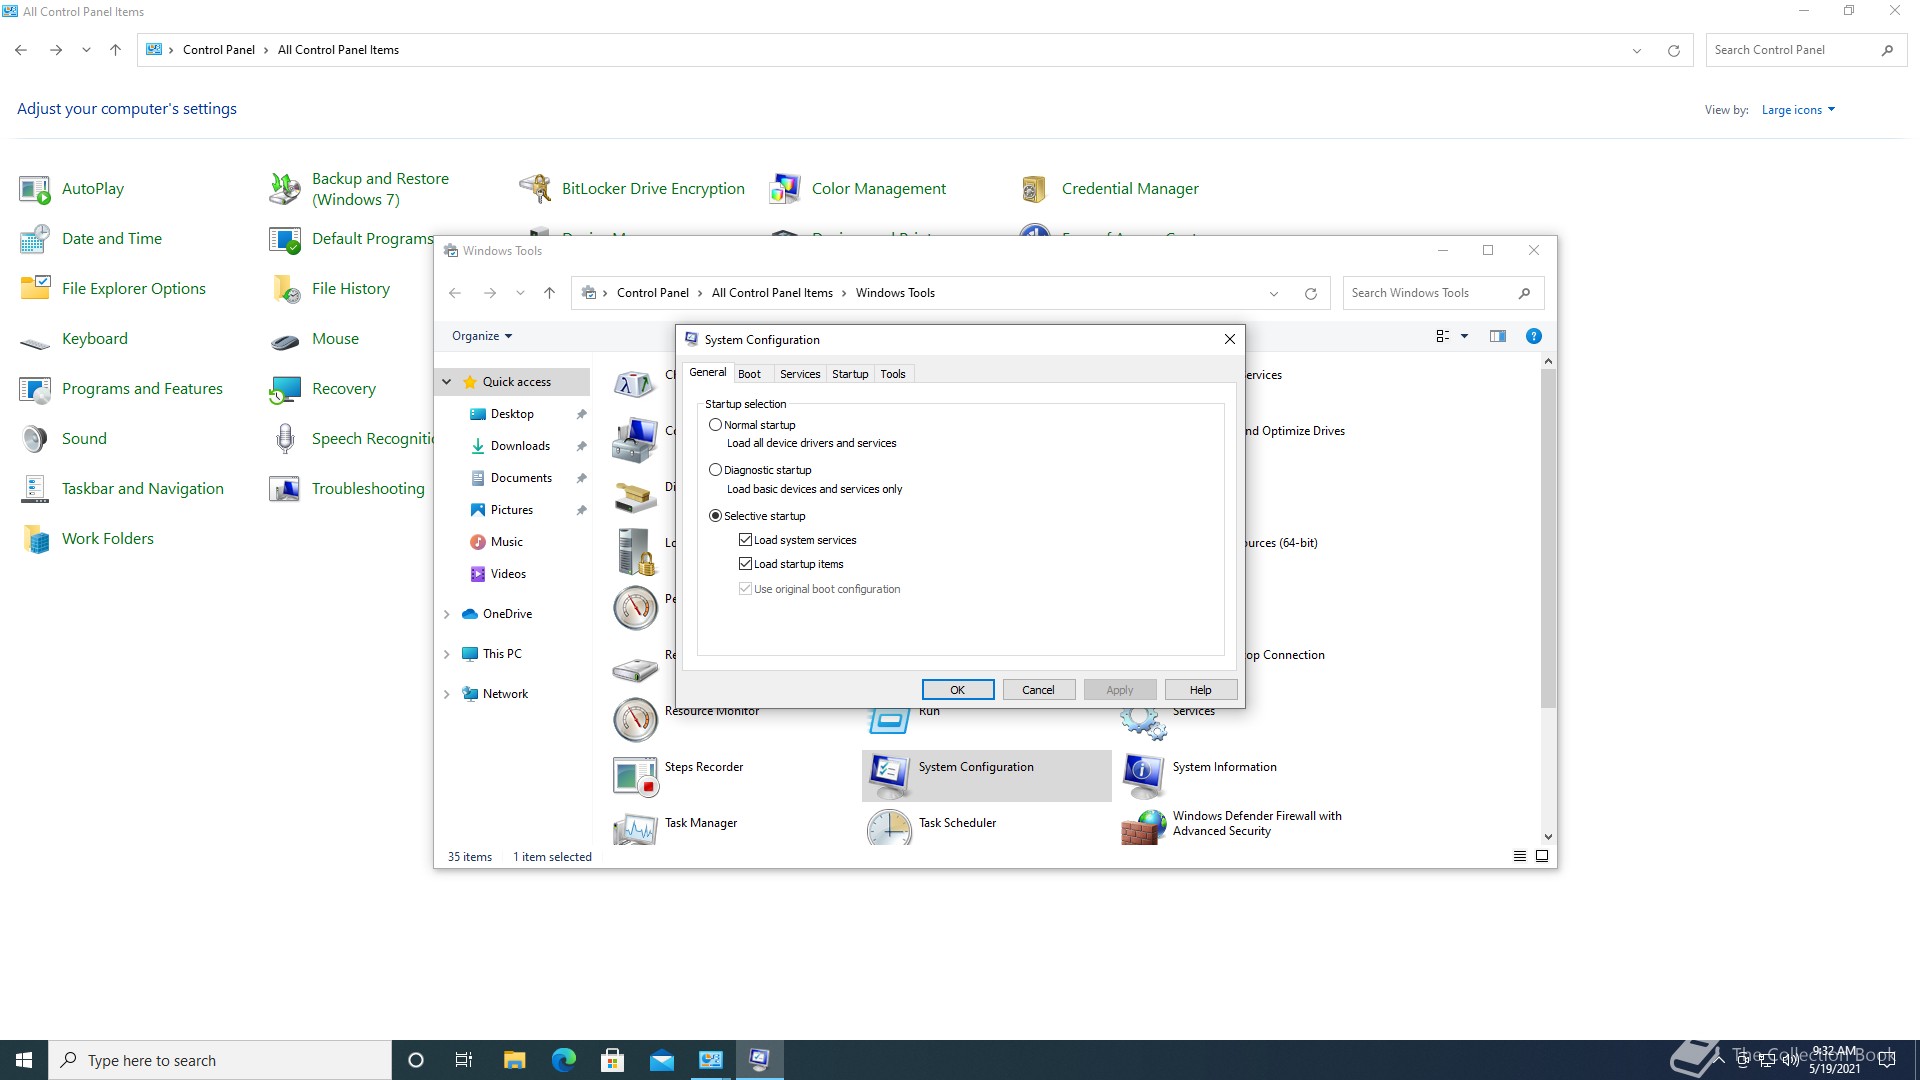
Task: Click Search Windows Tools field
Action: pyautogui.click(x=1443, y=293)
